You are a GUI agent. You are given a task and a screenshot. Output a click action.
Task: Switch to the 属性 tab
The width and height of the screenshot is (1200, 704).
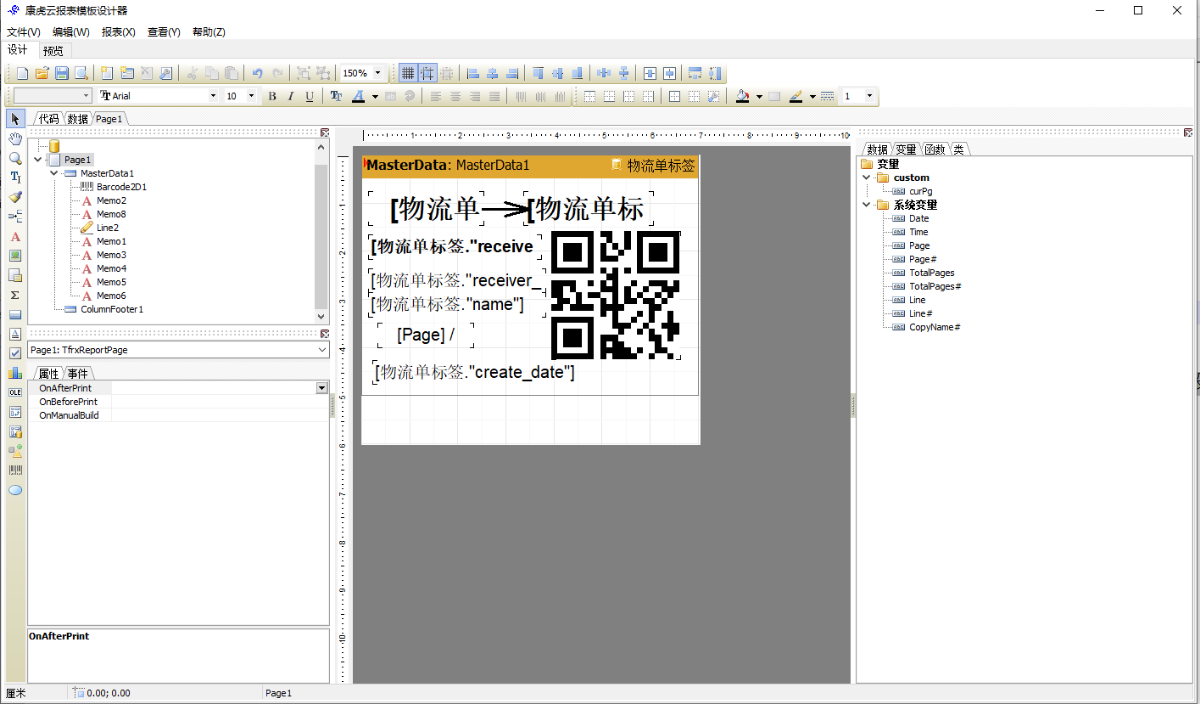click(49, 373)
